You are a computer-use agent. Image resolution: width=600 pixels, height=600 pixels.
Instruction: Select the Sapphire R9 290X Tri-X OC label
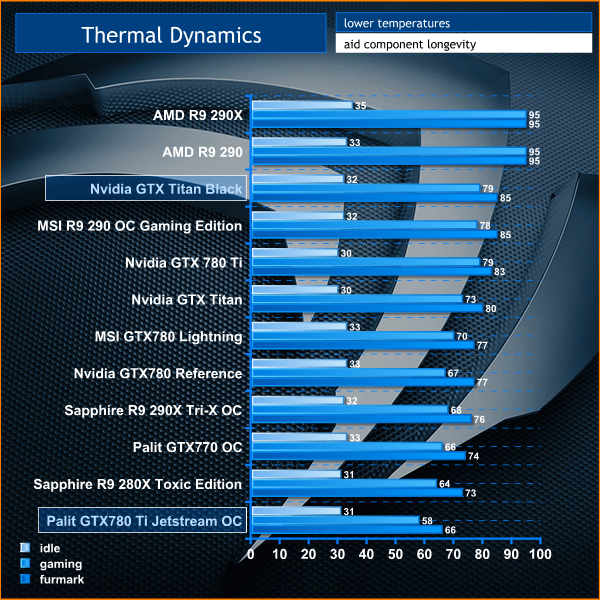click(153, 410)
